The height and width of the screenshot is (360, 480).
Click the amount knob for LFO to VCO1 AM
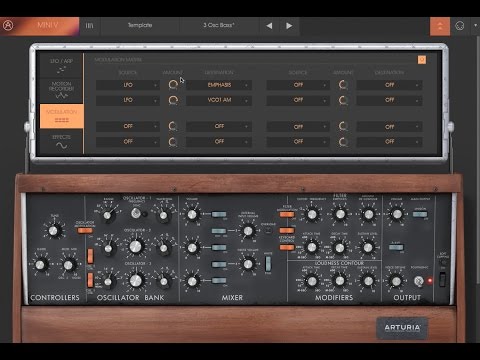pyautogui.click(x=173, y=100)
